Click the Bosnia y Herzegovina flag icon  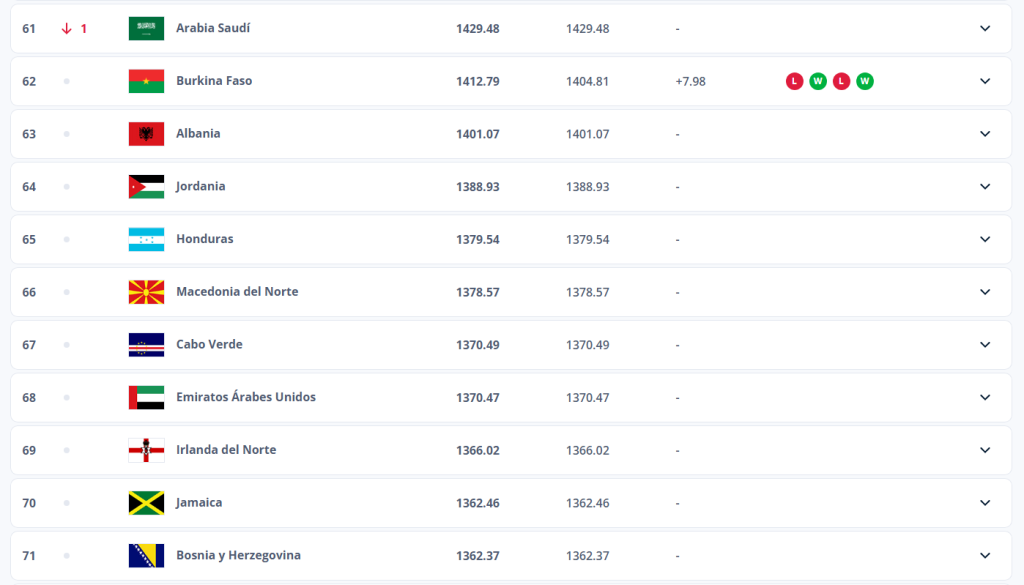(x=146, y=556)
